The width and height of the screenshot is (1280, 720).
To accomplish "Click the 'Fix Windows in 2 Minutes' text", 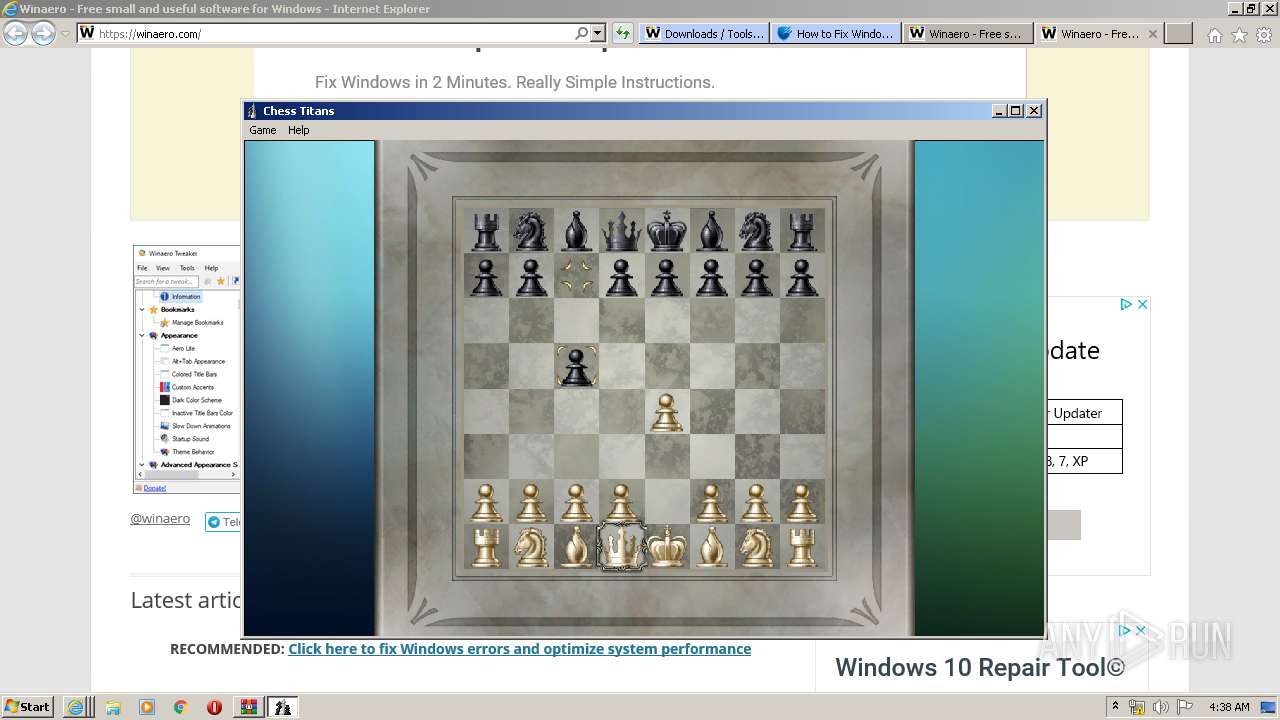I will click(515, 82).
